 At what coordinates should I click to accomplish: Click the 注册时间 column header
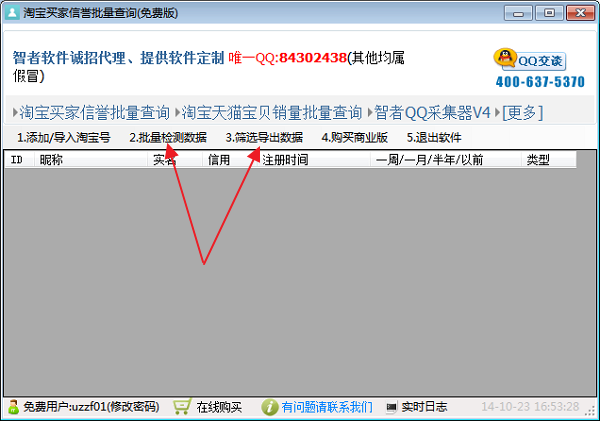click(x=313, y=160)
